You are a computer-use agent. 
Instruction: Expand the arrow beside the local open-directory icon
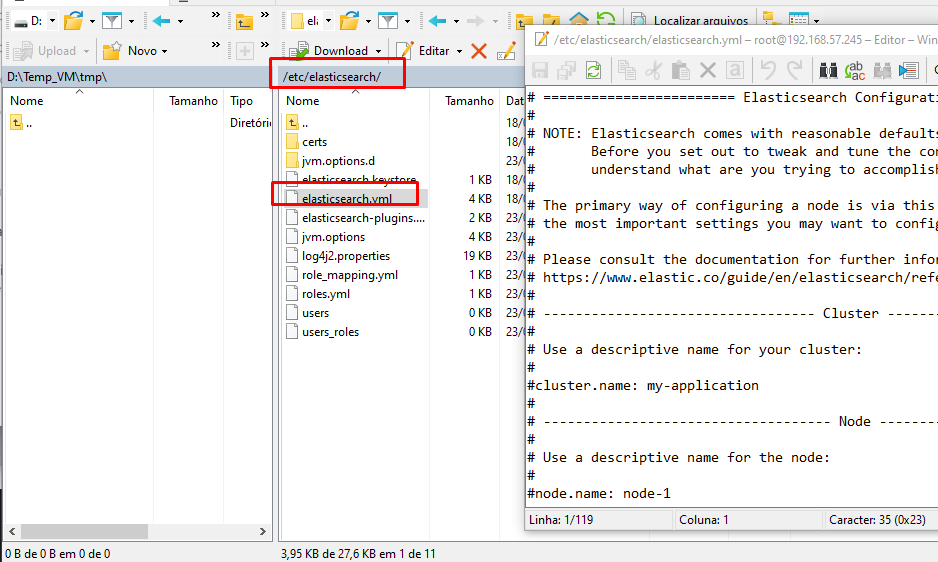(92, 22)
